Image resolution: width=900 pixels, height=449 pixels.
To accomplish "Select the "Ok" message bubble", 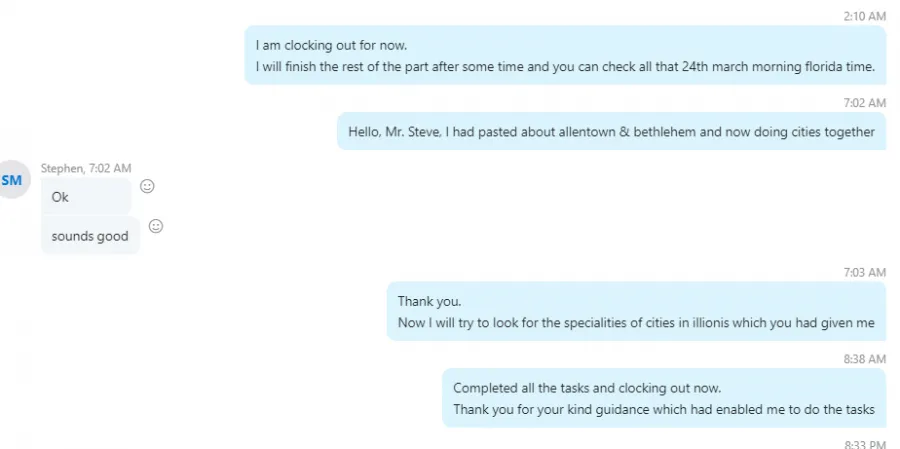I will tap(86, 196).
